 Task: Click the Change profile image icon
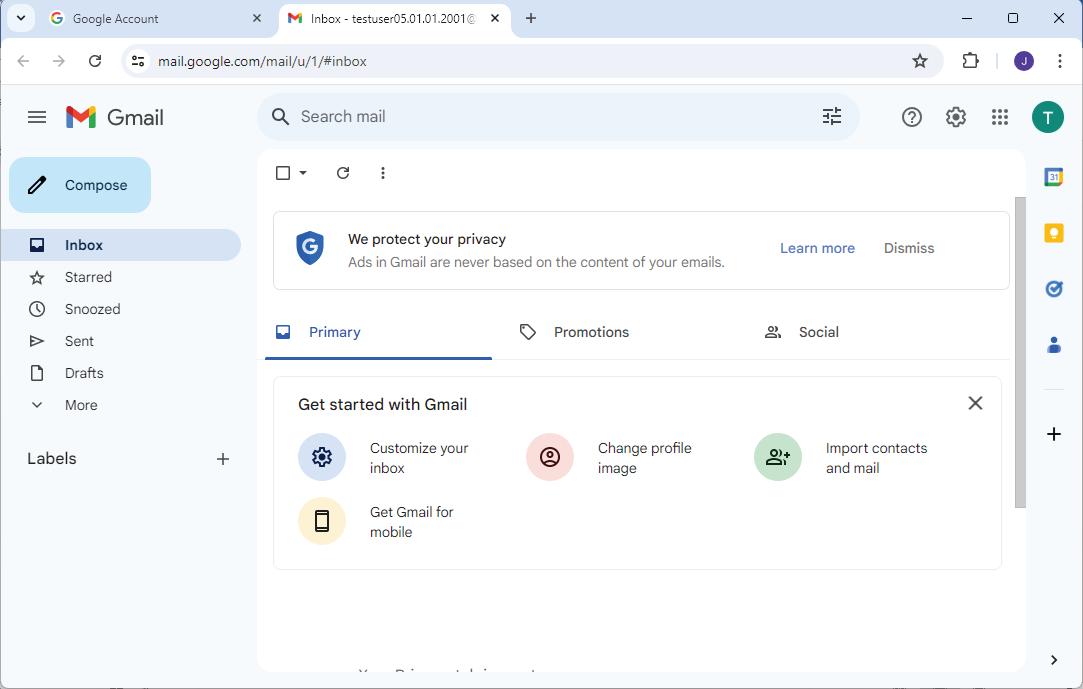(550, 457)
